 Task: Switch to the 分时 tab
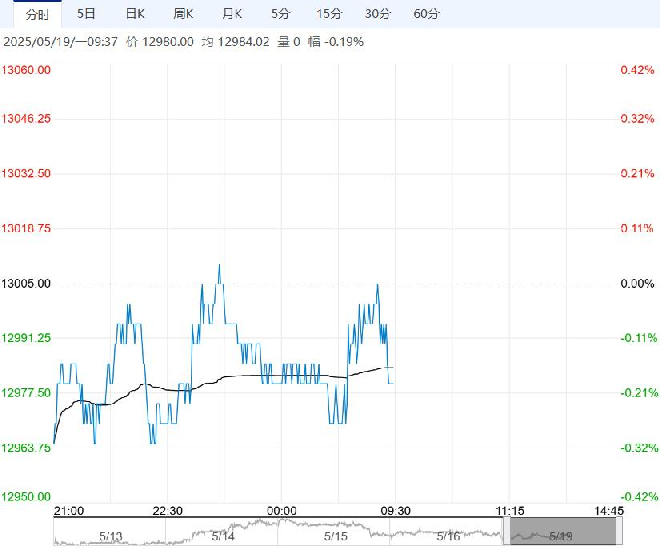[x=37, y=14]
